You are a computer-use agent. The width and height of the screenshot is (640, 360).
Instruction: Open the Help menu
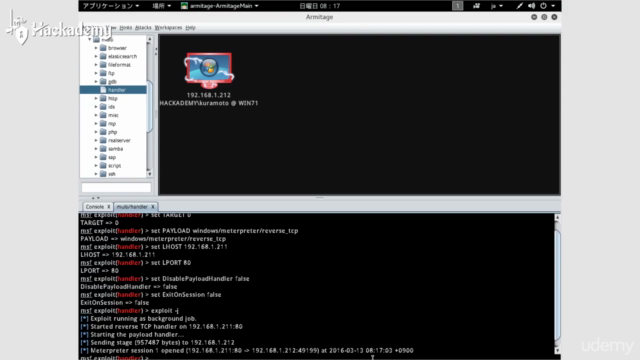(x=190, y=27)
